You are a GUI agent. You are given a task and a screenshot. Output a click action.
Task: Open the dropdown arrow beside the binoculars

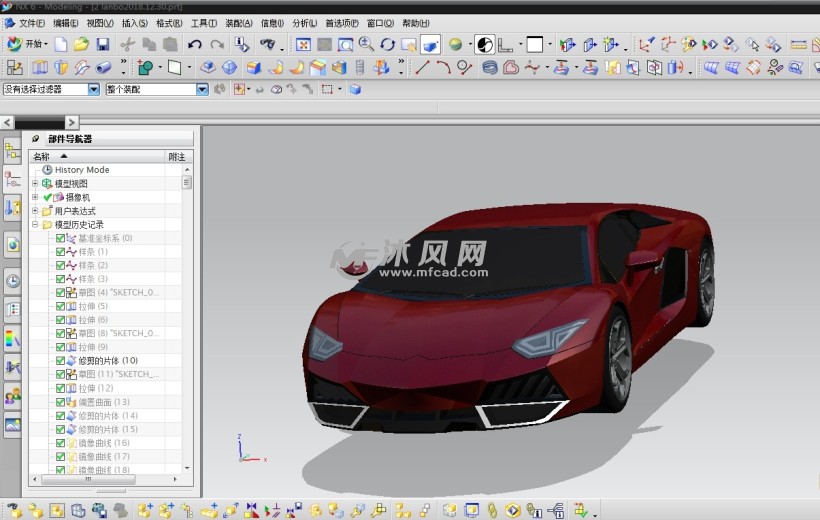coord(282,49)
